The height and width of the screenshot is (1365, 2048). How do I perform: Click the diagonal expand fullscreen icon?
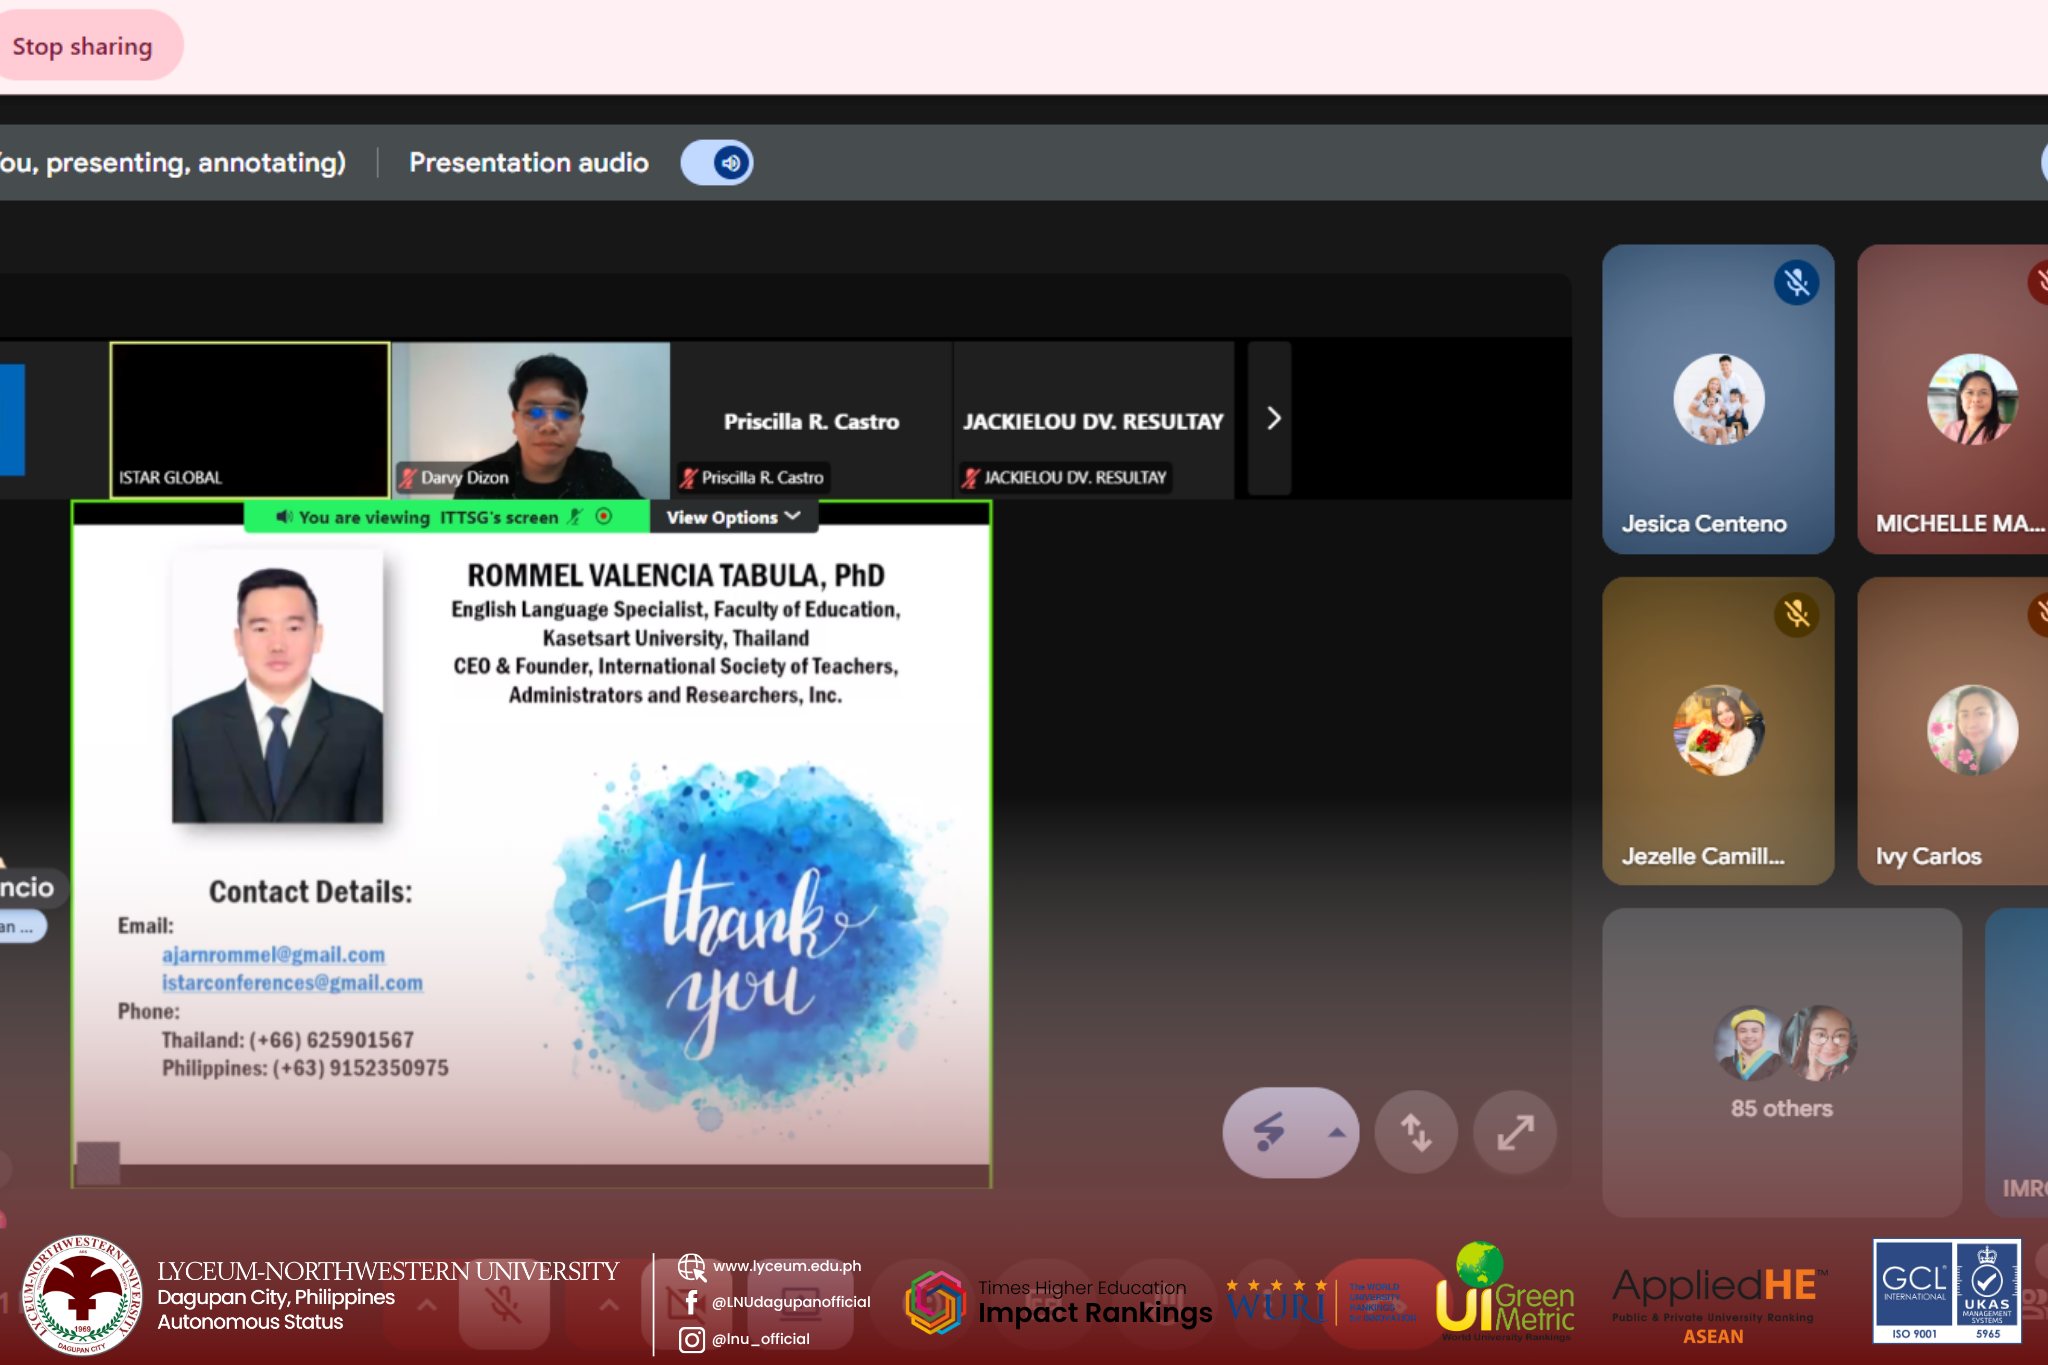1515,1132
